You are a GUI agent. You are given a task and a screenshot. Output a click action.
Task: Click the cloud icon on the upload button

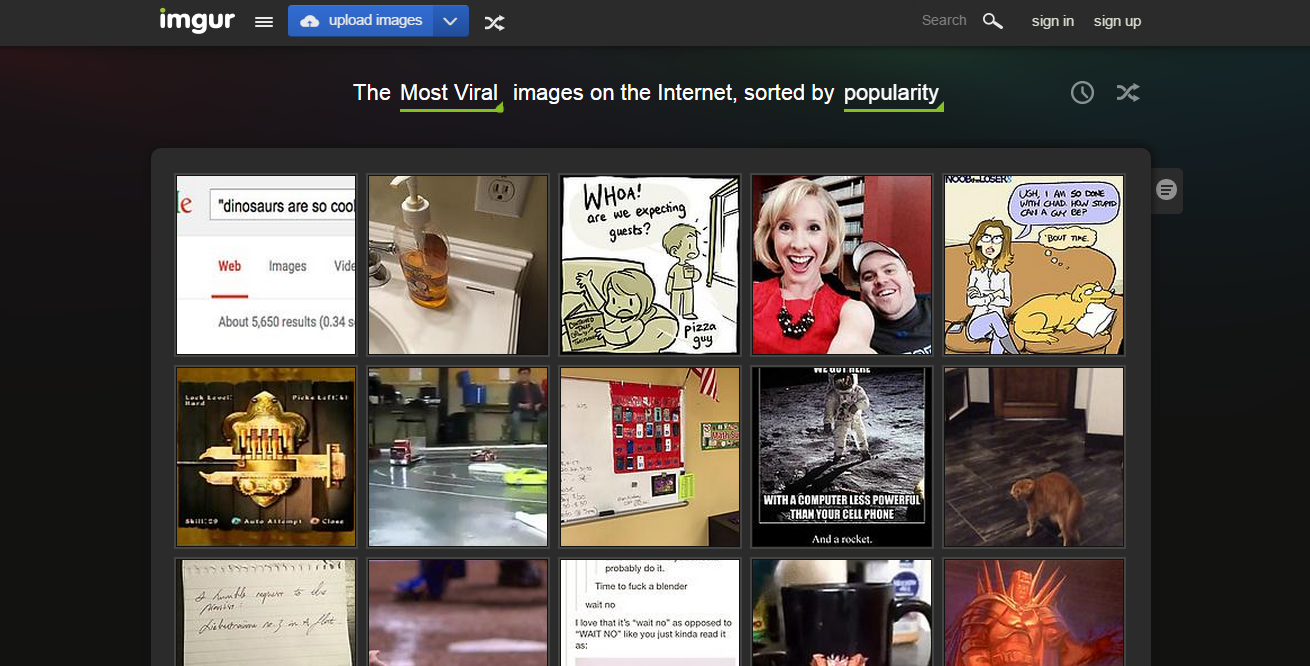tap(308, 20)
